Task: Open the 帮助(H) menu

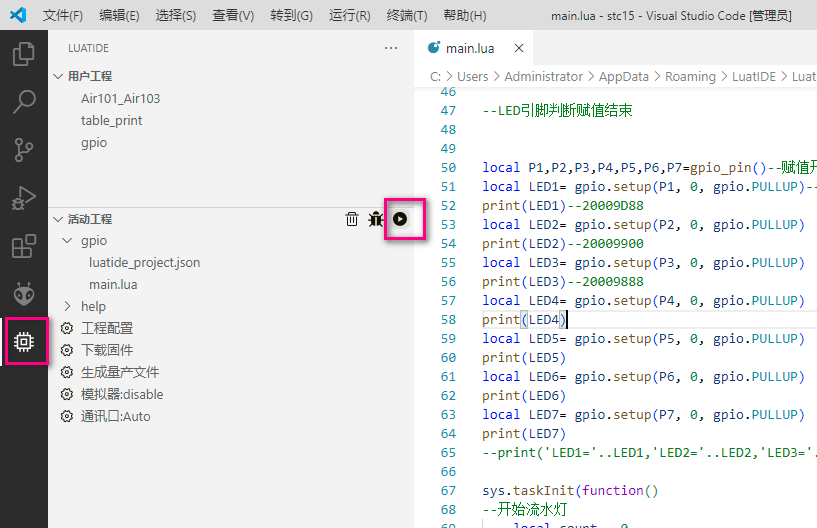Action: coord(465,16)
